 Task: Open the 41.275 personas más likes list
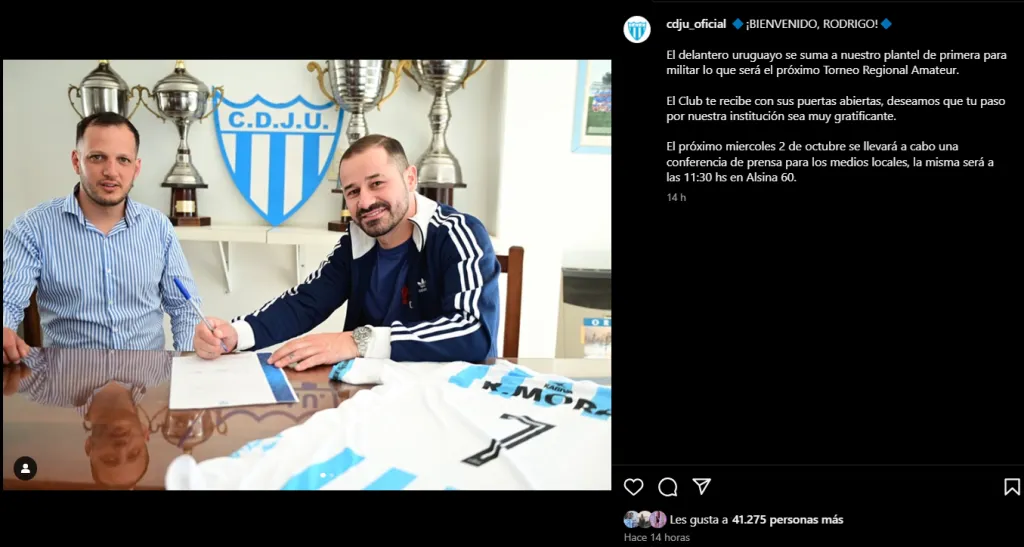(788, 520)
